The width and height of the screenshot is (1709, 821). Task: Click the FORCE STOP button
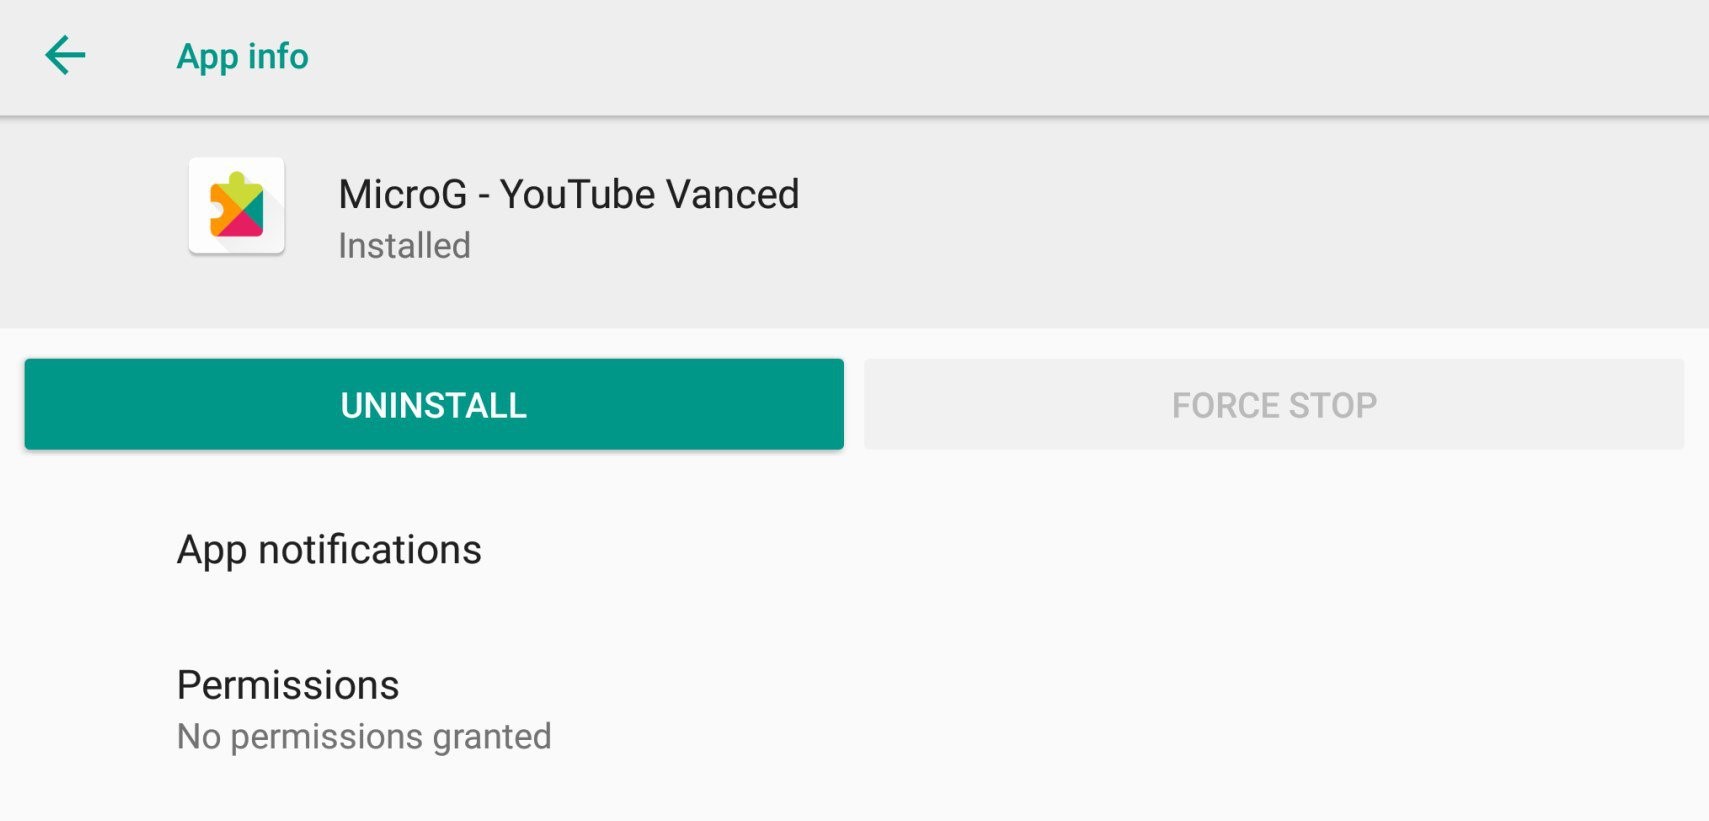tap(1274, 405)
